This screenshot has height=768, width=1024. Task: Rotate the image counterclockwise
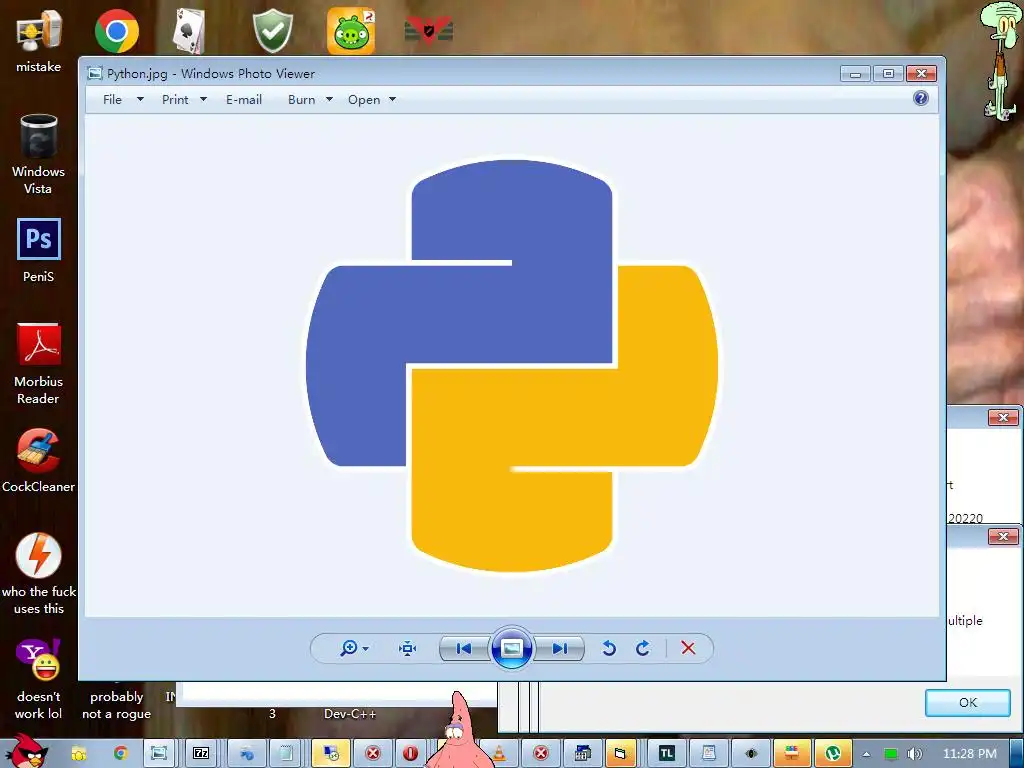click(x=609, y=648)
